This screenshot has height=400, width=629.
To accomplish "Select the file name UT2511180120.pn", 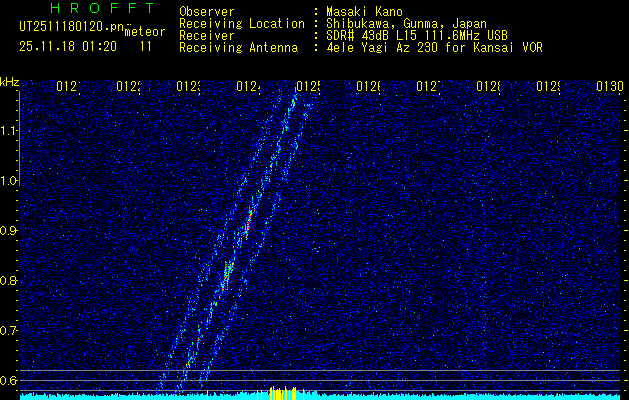I will (x=72, y=26).
